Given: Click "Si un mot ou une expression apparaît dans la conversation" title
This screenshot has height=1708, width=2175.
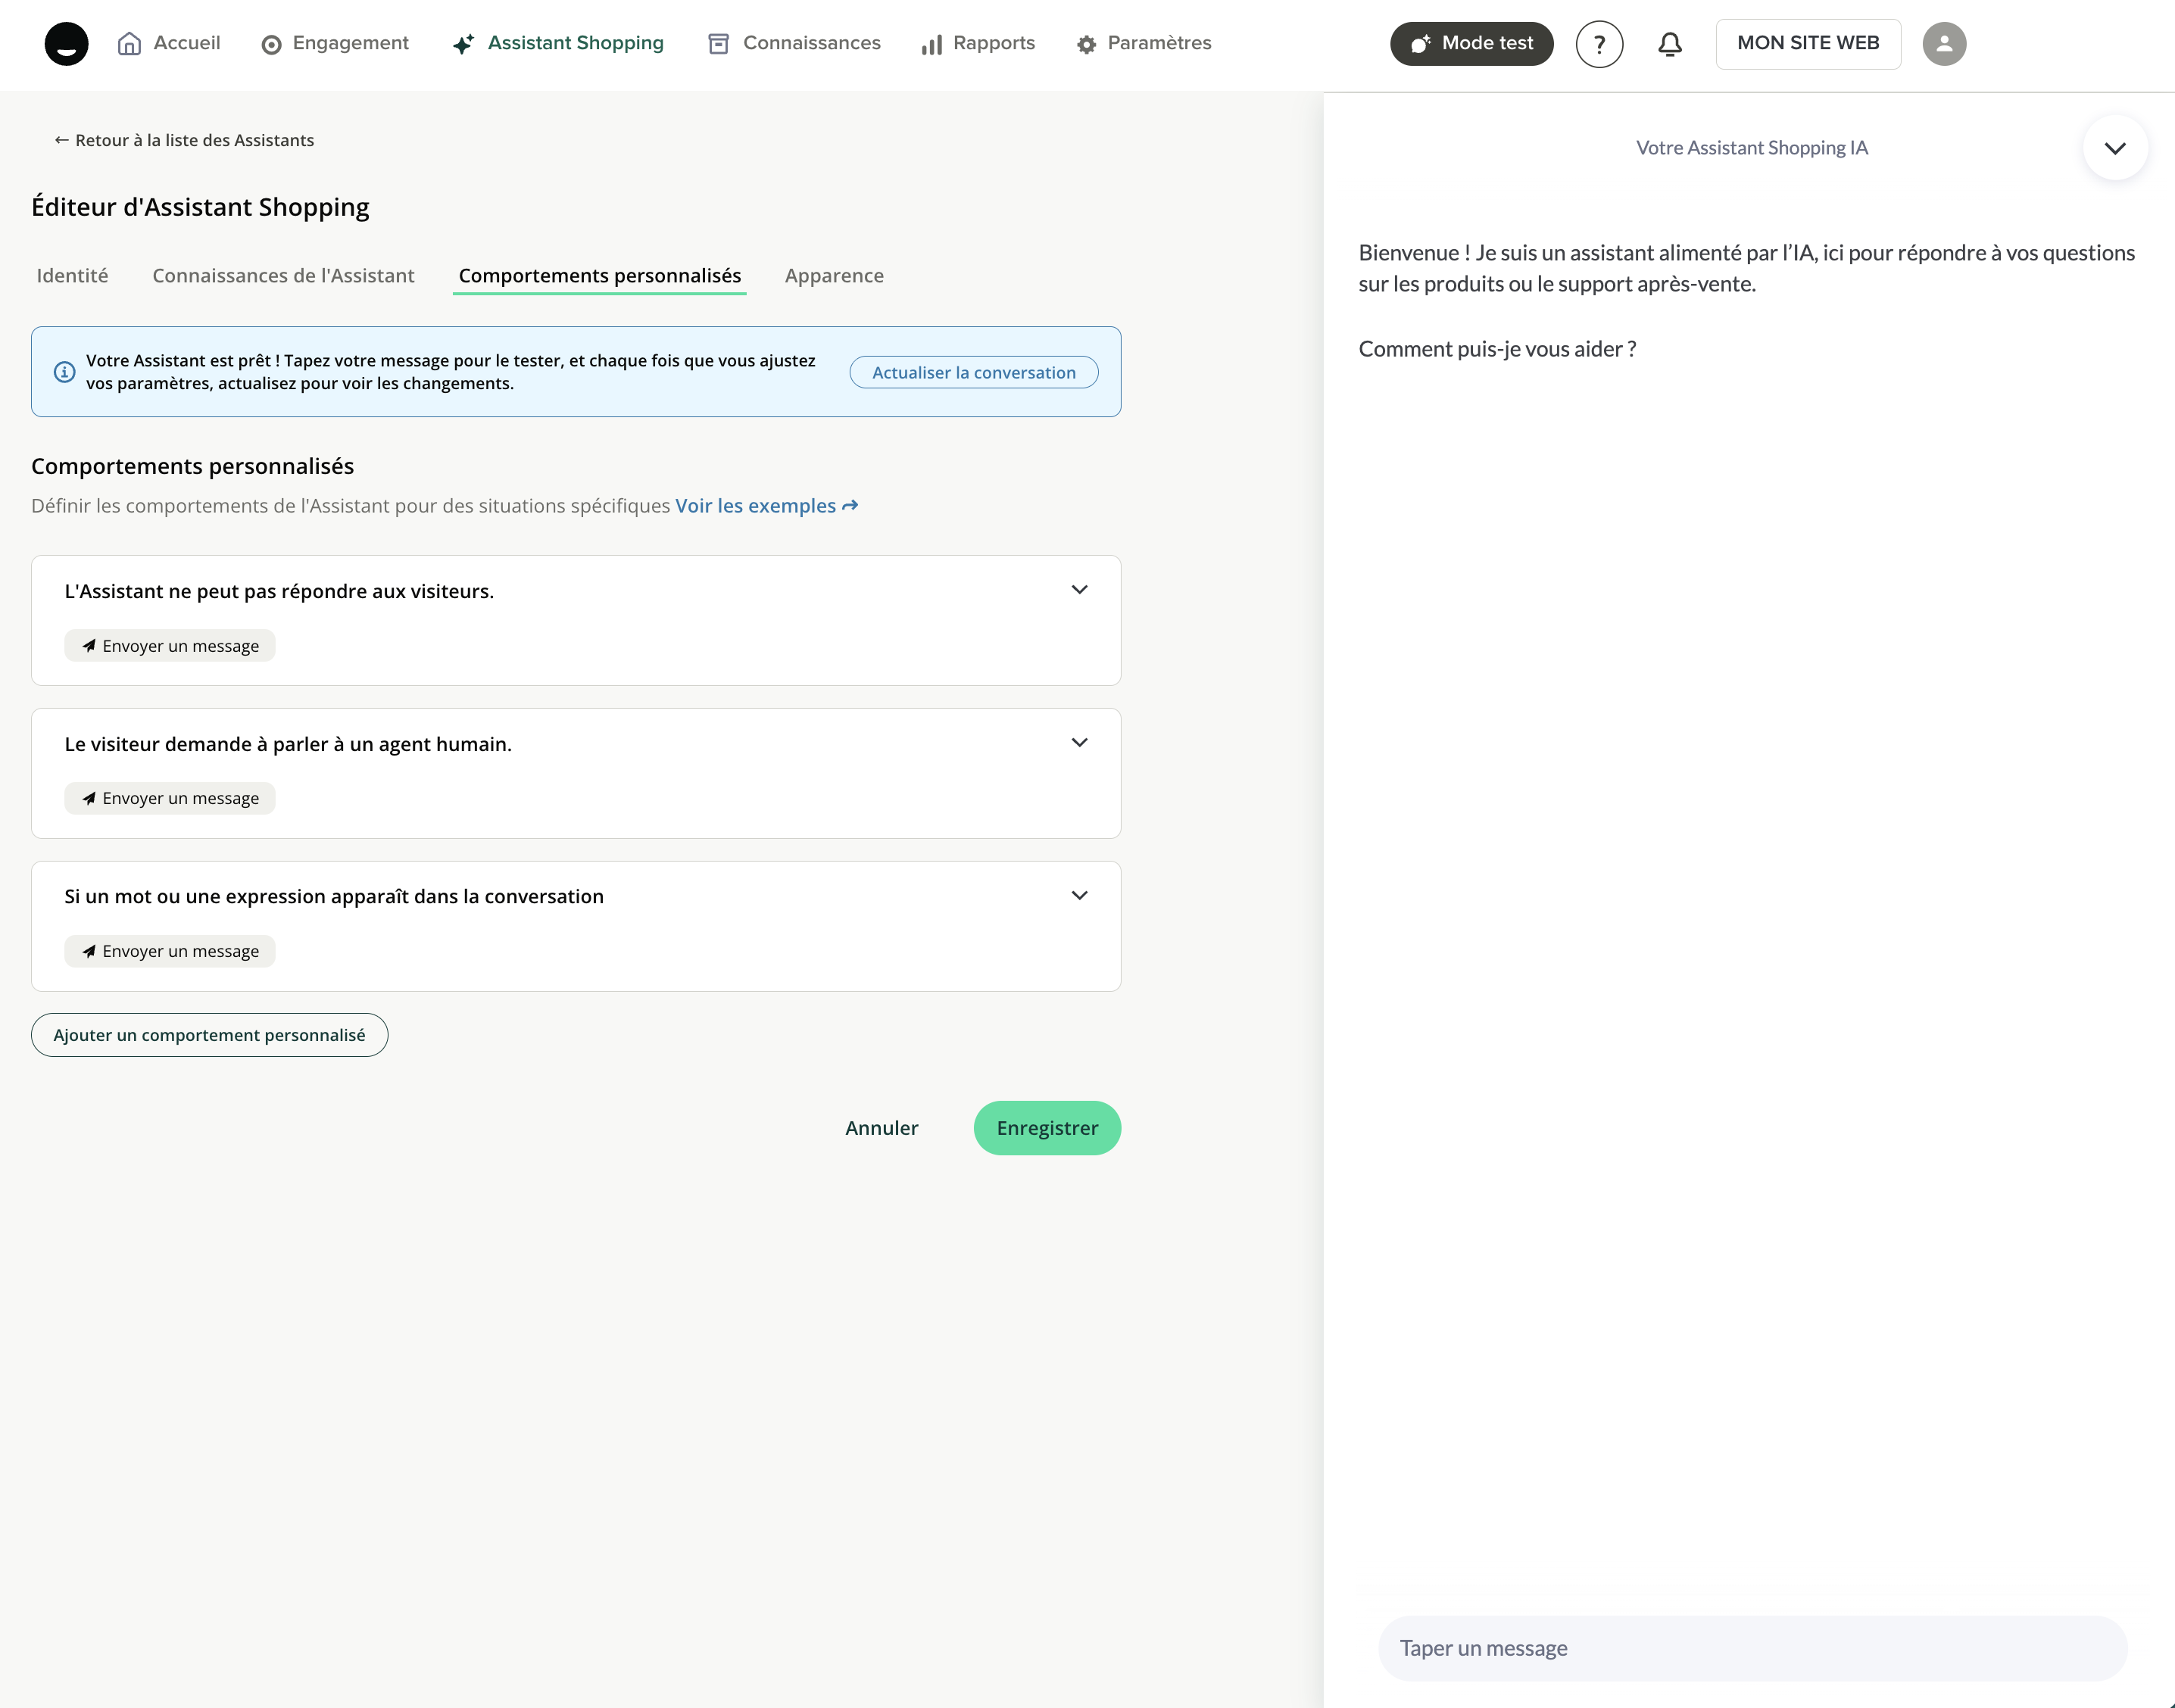Looking at the screenshot, I should [334, 897].
